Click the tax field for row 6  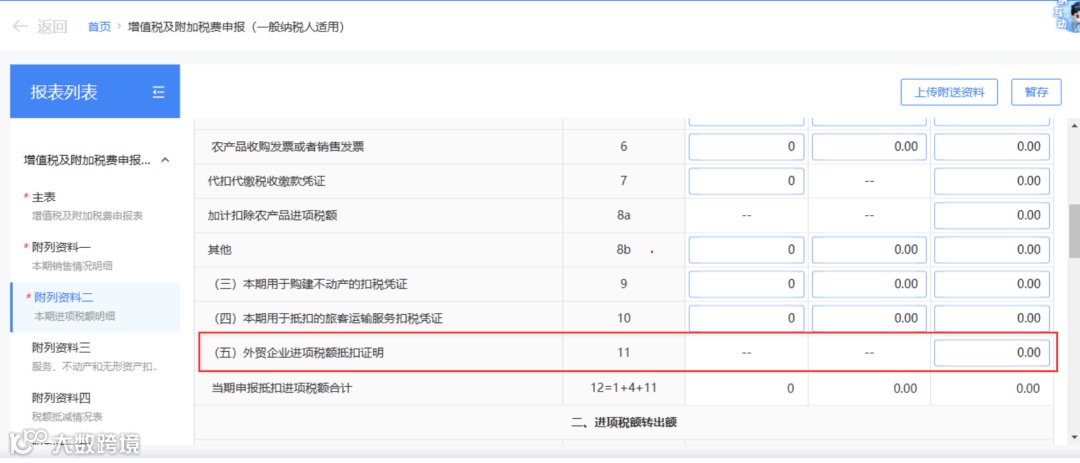coord(992,147)
